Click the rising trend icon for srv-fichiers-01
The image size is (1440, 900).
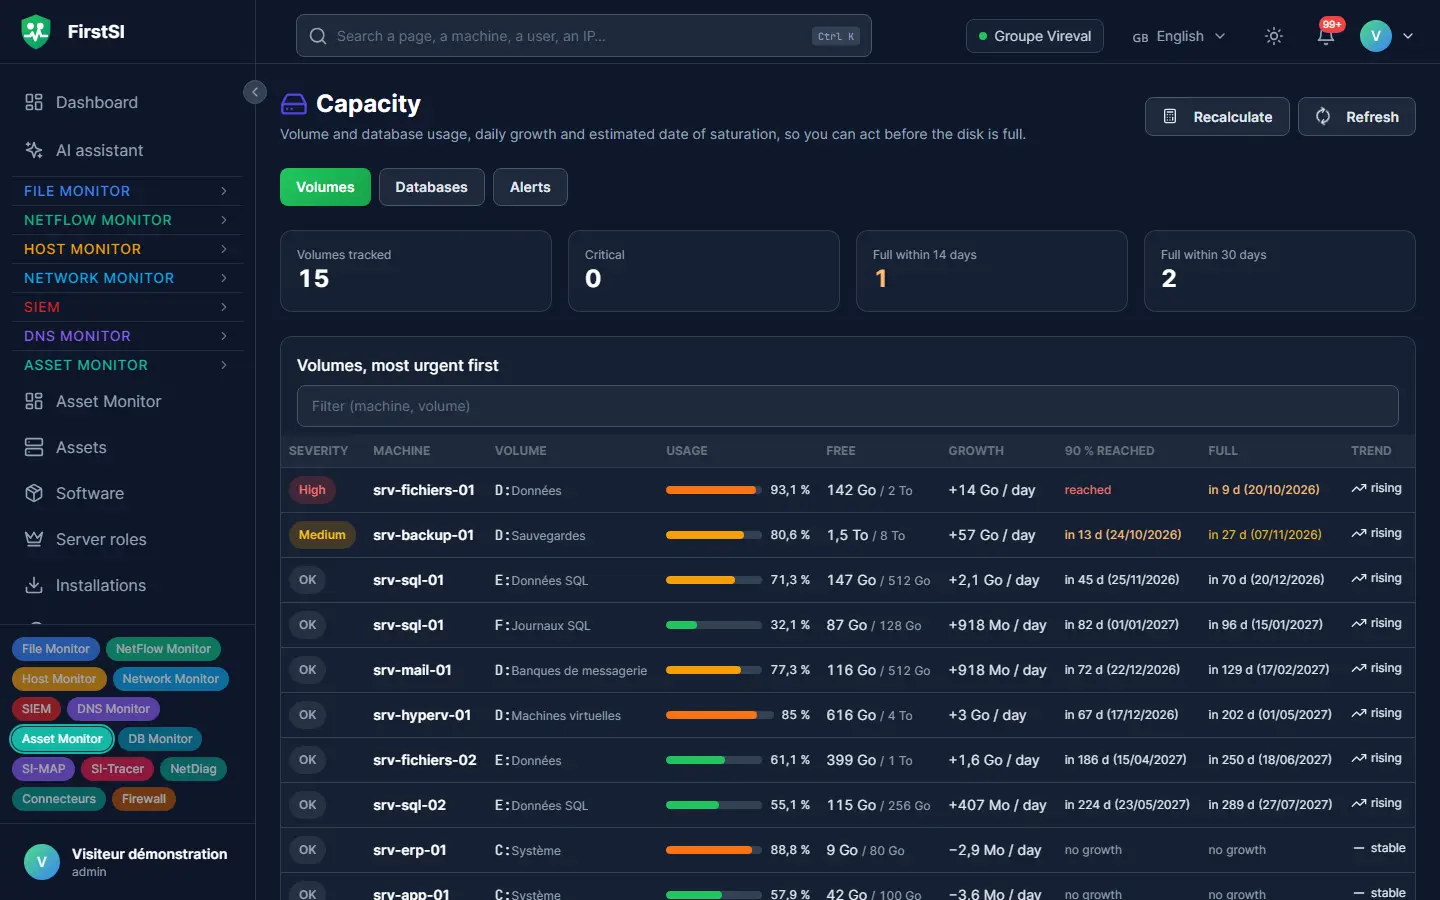(x=1359, y=489)
